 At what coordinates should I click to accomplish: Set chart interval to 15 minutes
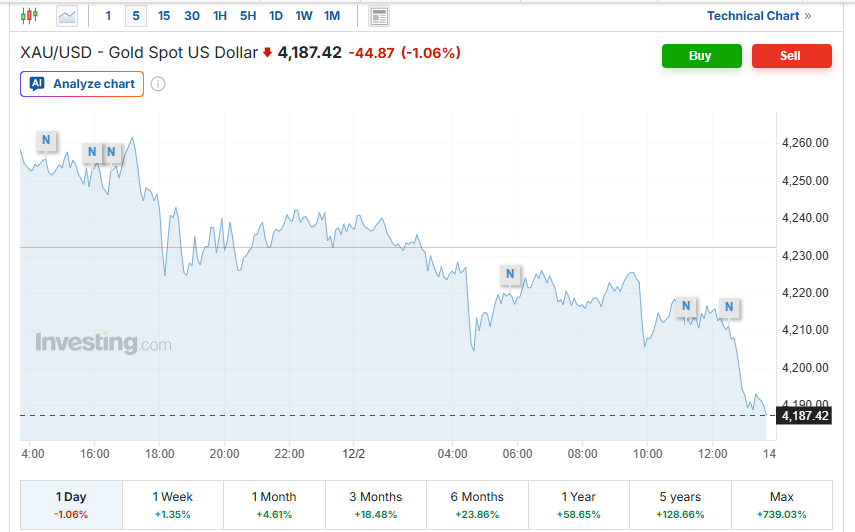[x=164, y=16]
